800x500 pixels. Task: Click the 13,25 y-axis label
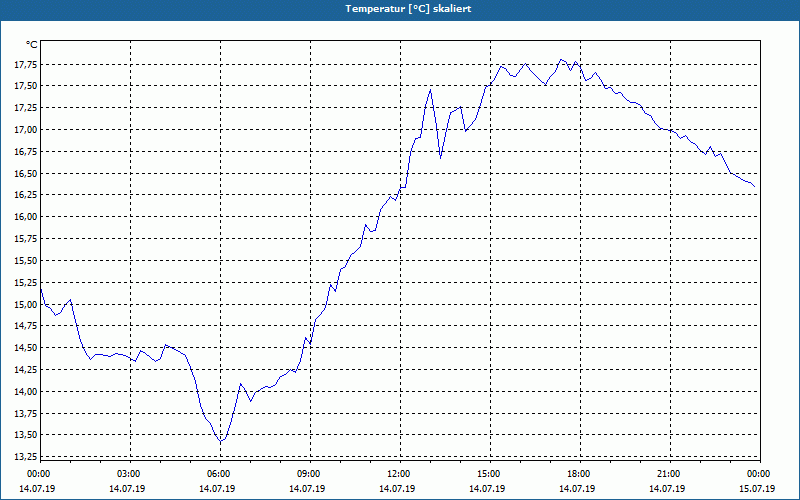pos(25,456)
